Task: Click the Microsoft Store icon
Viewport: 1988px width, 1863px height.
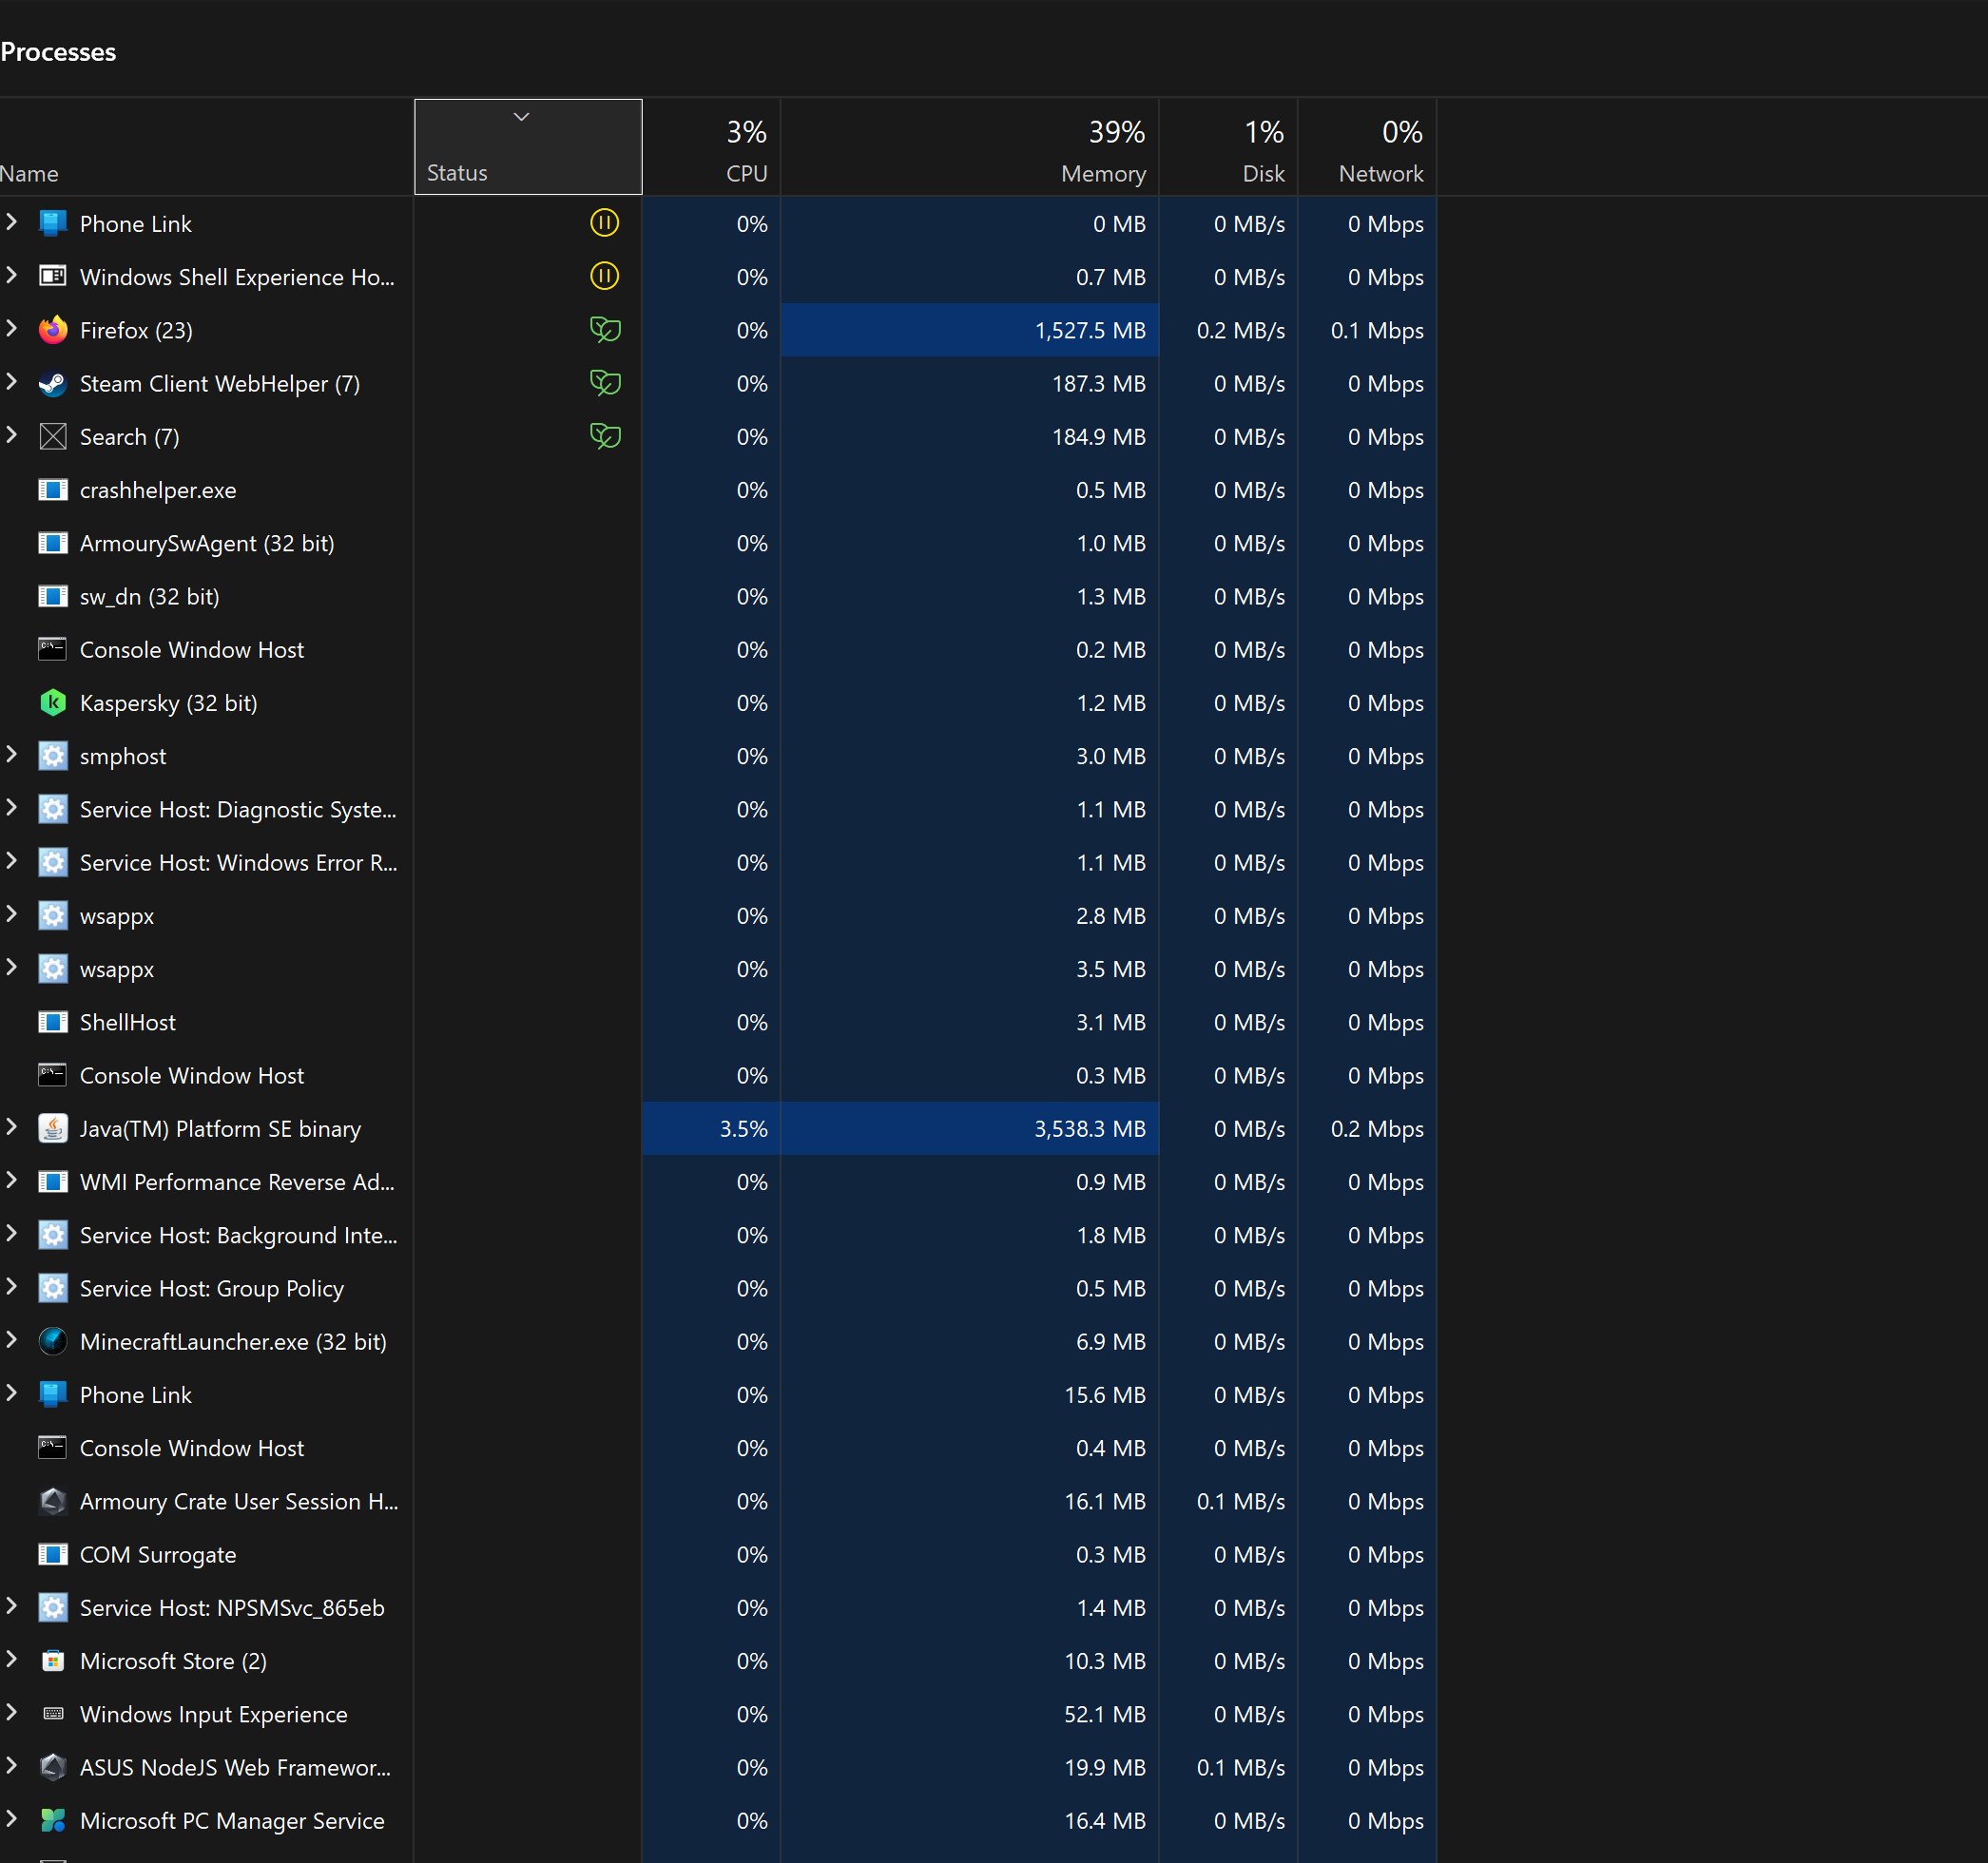Action: click(x=53, y=1661)
